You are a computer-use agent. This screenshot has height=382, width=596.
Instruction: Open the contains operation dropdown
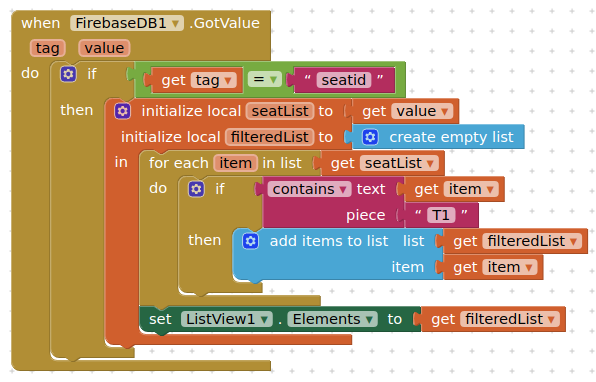[309, 189]
